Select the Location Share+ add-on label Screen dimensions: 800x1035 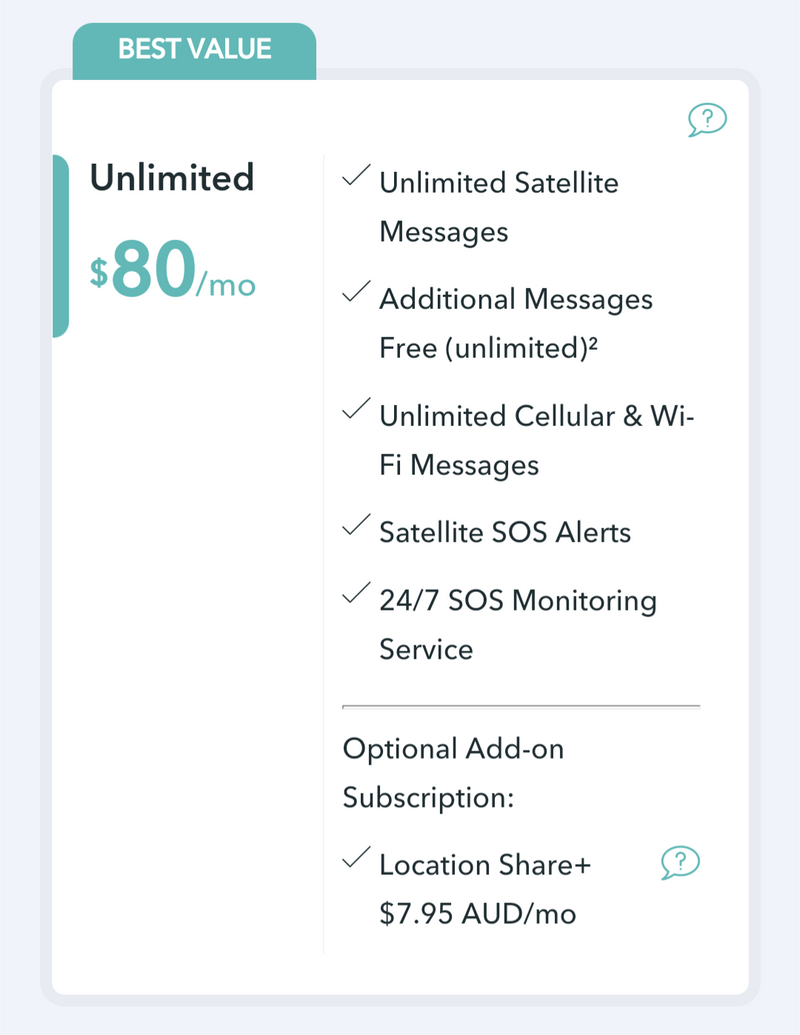pyautogui.click(x=485, y=865)
